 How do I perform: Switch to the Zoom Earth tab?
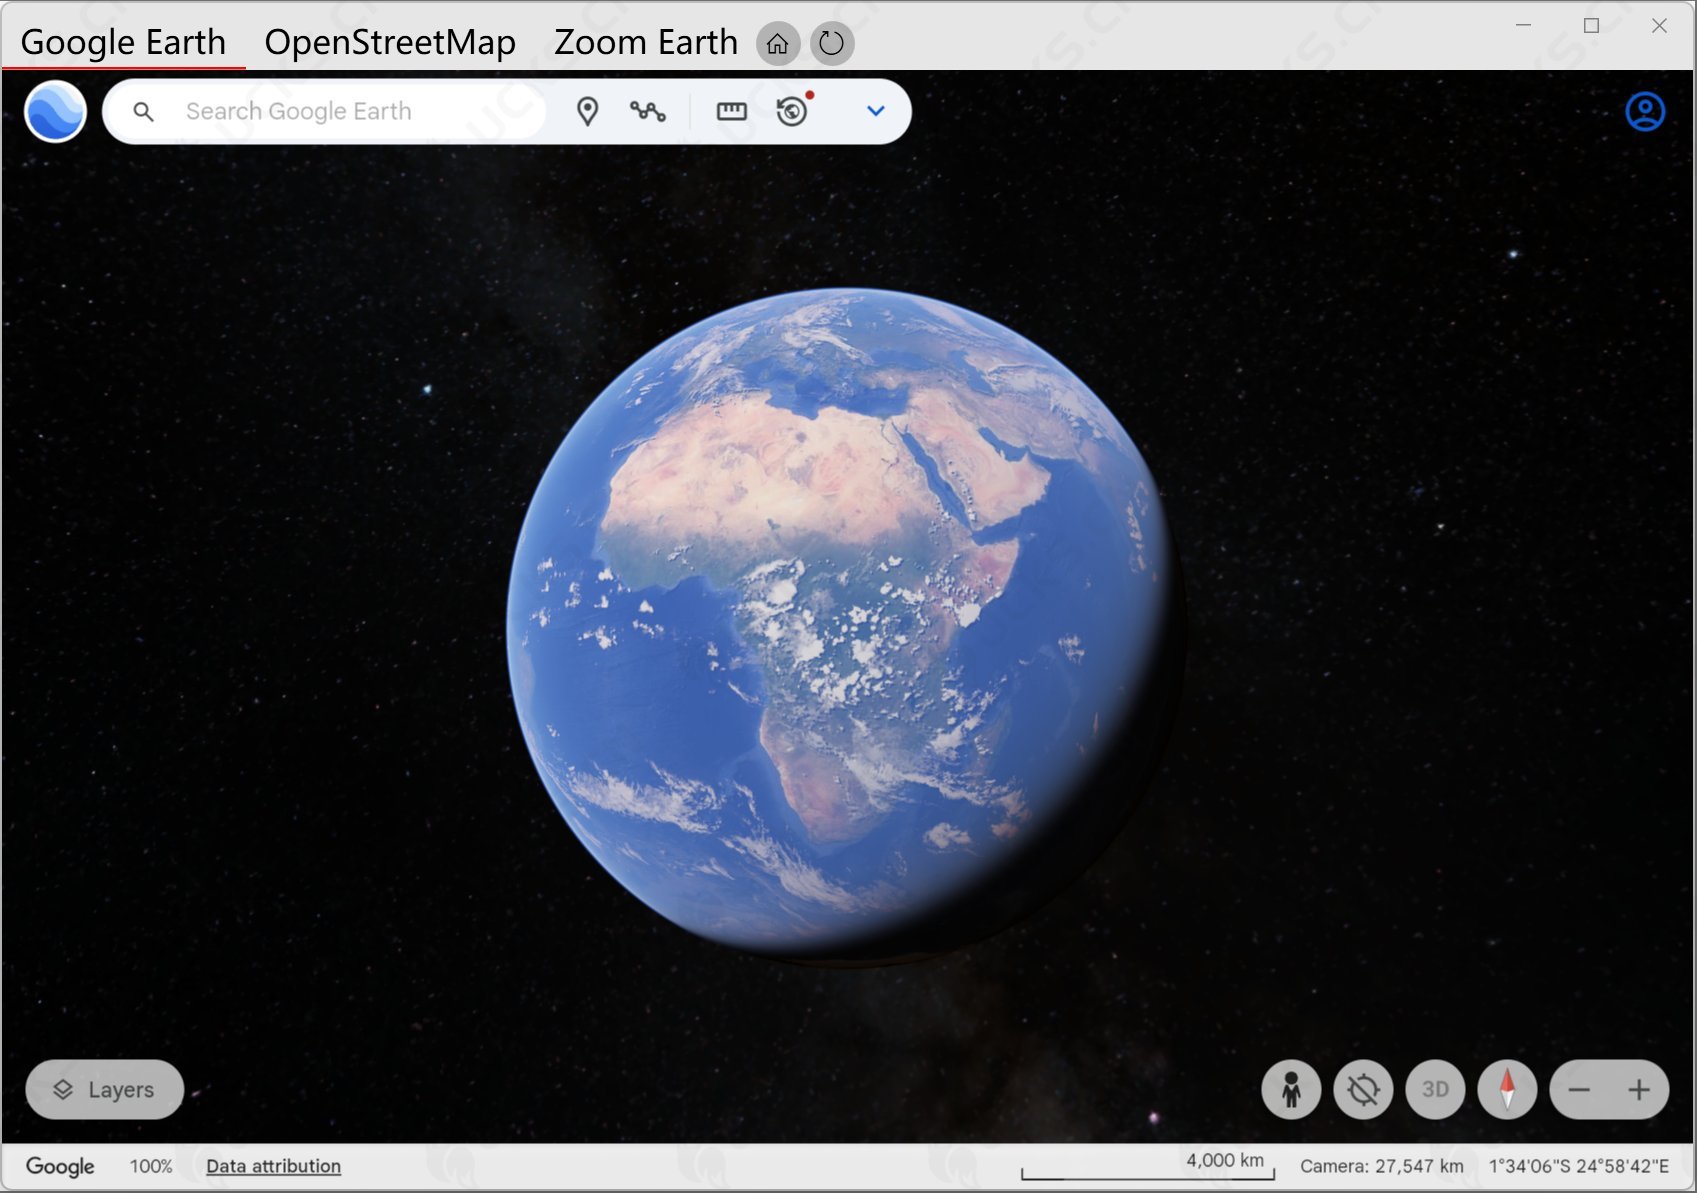(x=646, y=42)
